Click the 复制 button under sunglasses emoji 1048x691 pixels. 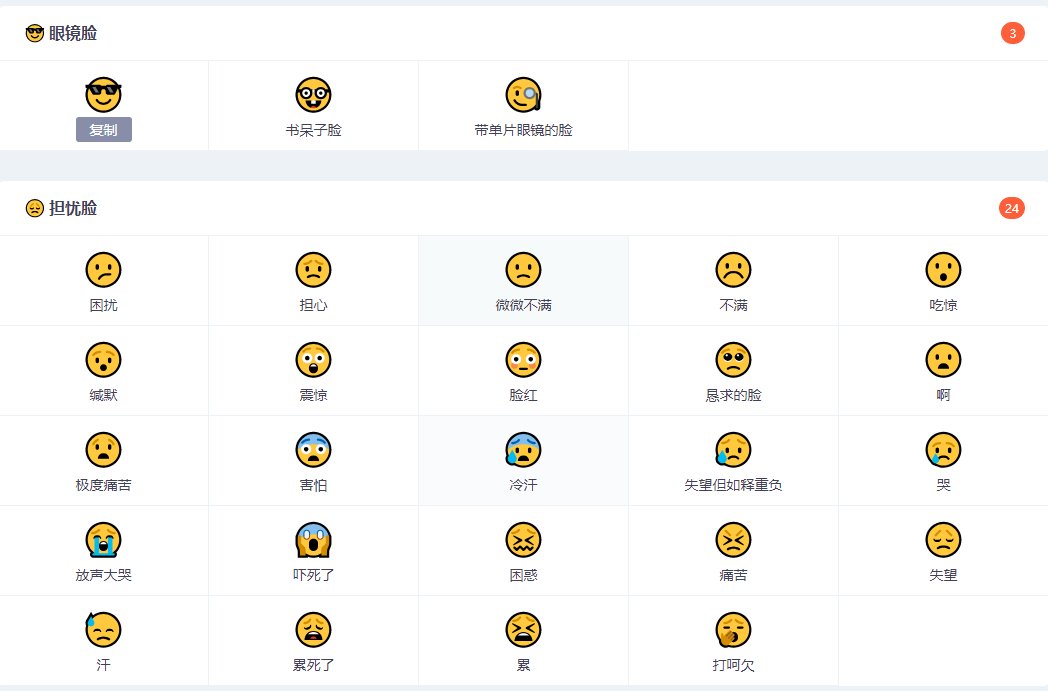pos(104,130)
